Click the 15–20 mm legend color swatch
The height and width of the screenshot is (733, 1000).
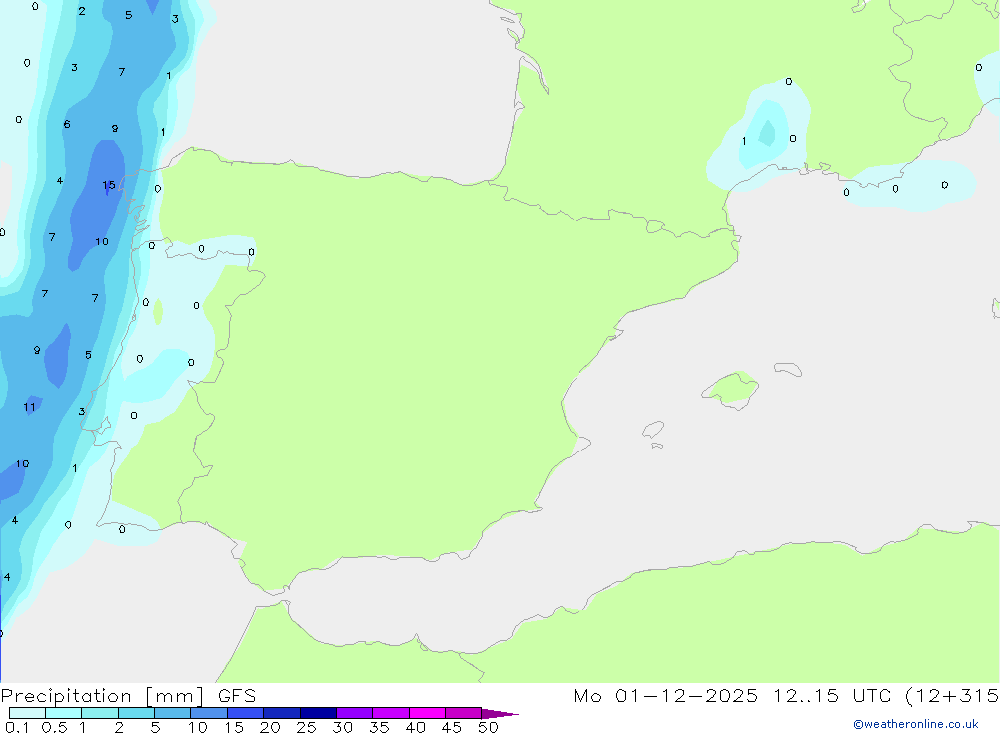246,713
